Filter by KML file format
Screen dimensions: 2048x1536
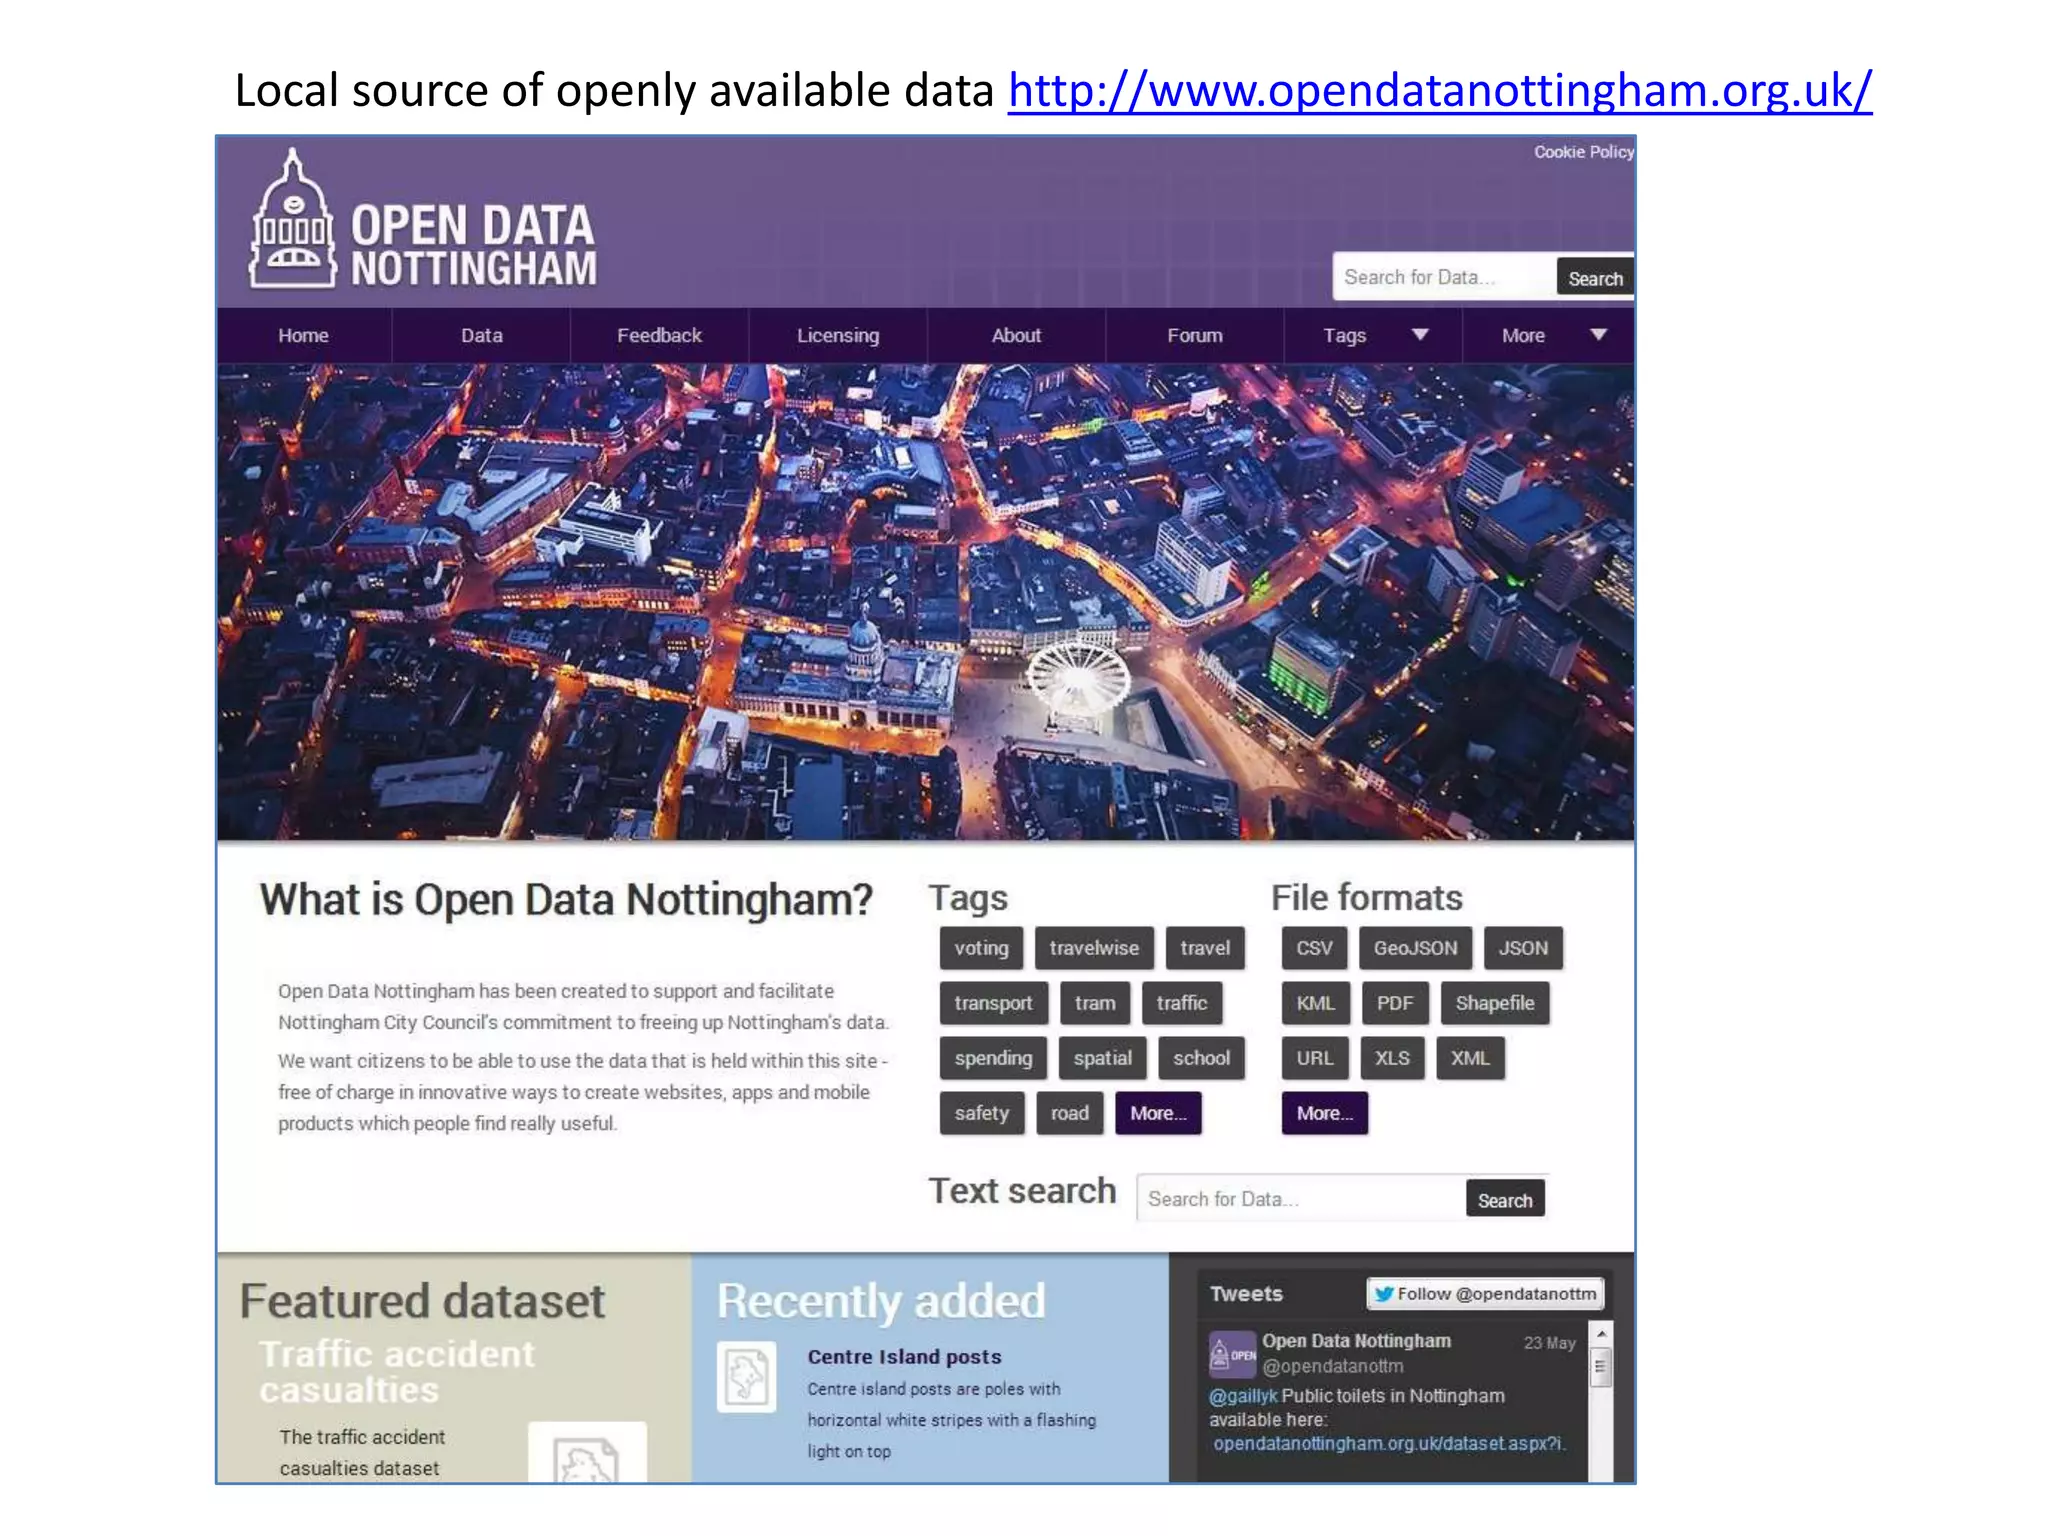point(1315,1003)
